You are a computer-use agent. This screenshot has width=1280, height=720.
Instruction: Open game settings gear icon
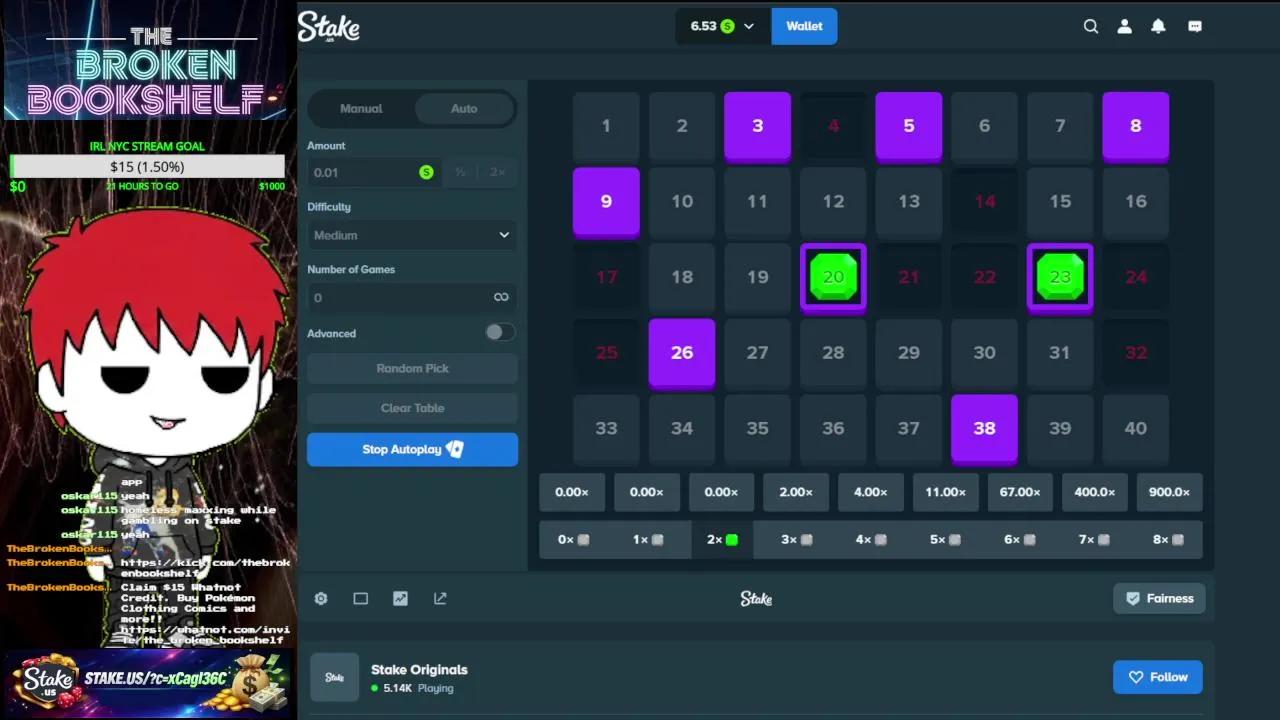321,598
